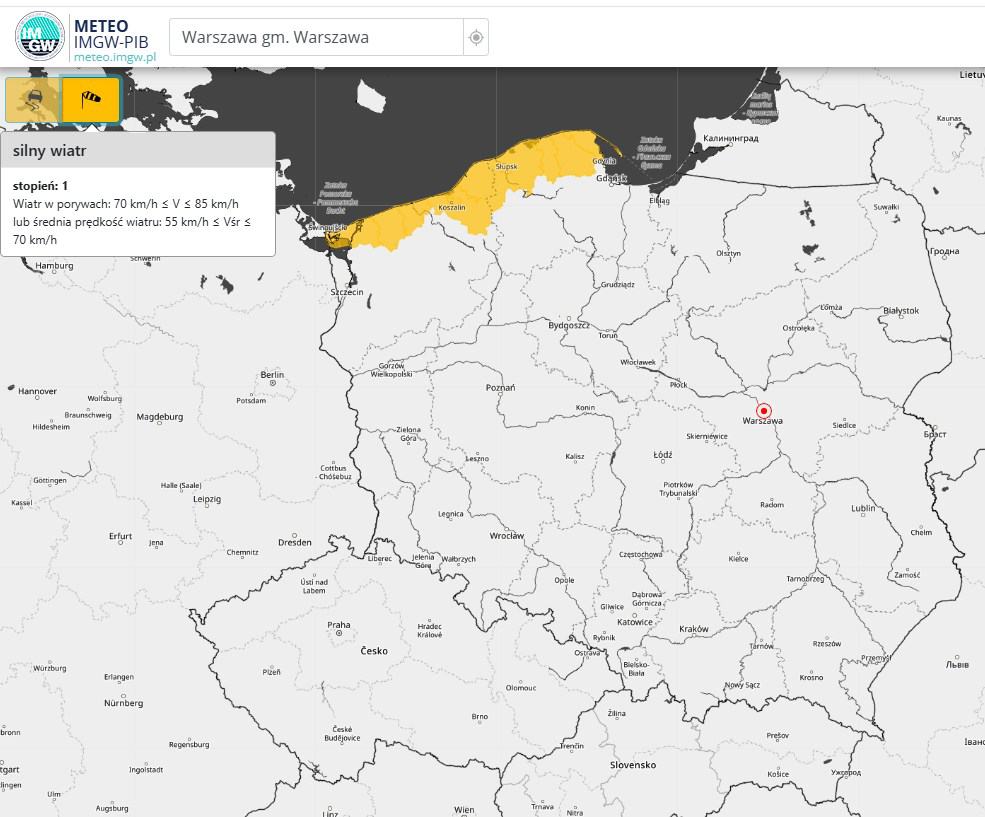Click the red Warszawa location marker

(764, 410)
